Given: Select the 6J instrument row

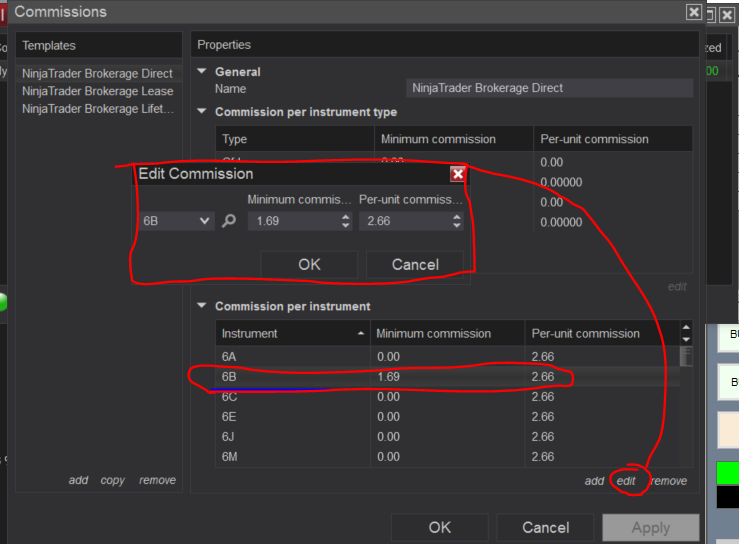Looking at the screenshot, I should click(x=448, y=437).
